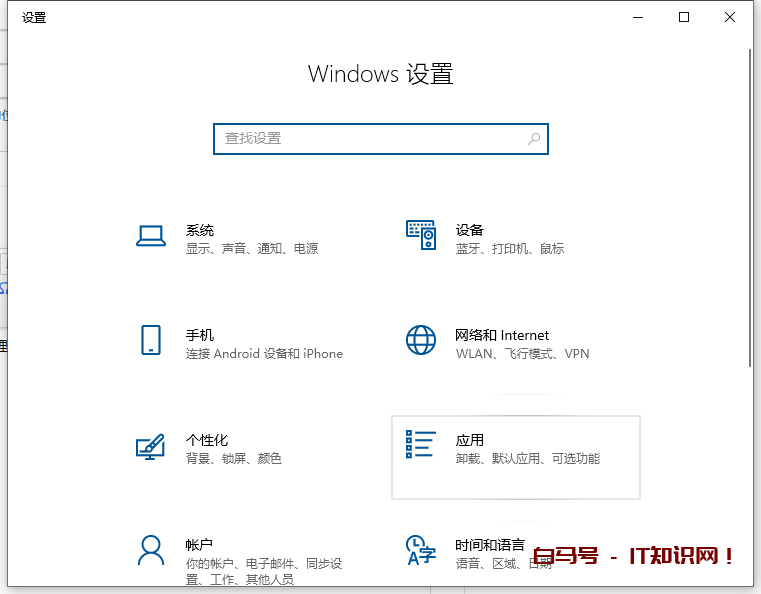This screenshot has height=594, width=761.
Task: Focus the 查找设置 search box
Action: (x=381, y=139)
